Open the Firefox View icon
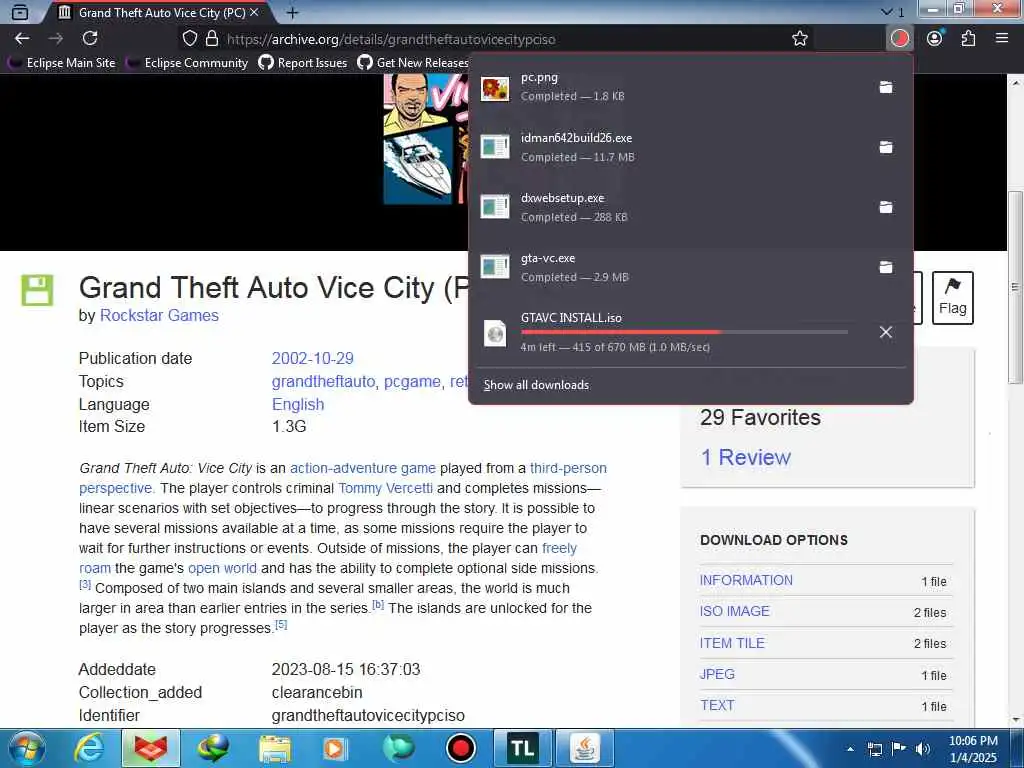Image resolution: width=1024 pixels, height=768 pixels. click(20, 12)
